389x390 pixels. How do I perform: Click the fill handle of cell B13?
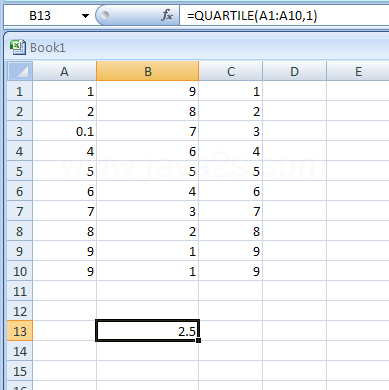click(199, 340)
